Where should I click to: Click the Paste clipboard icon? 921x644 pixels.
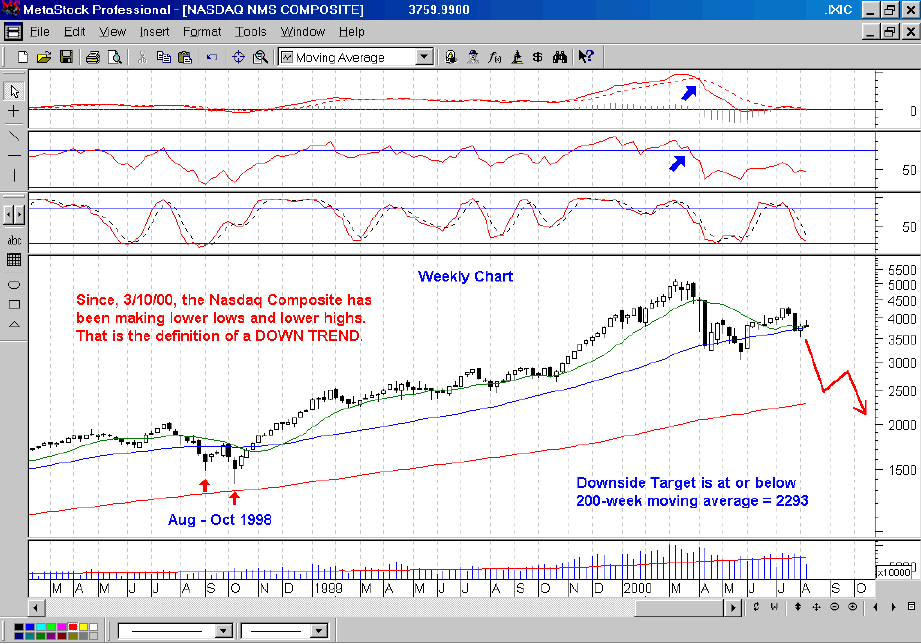point(185,57)
